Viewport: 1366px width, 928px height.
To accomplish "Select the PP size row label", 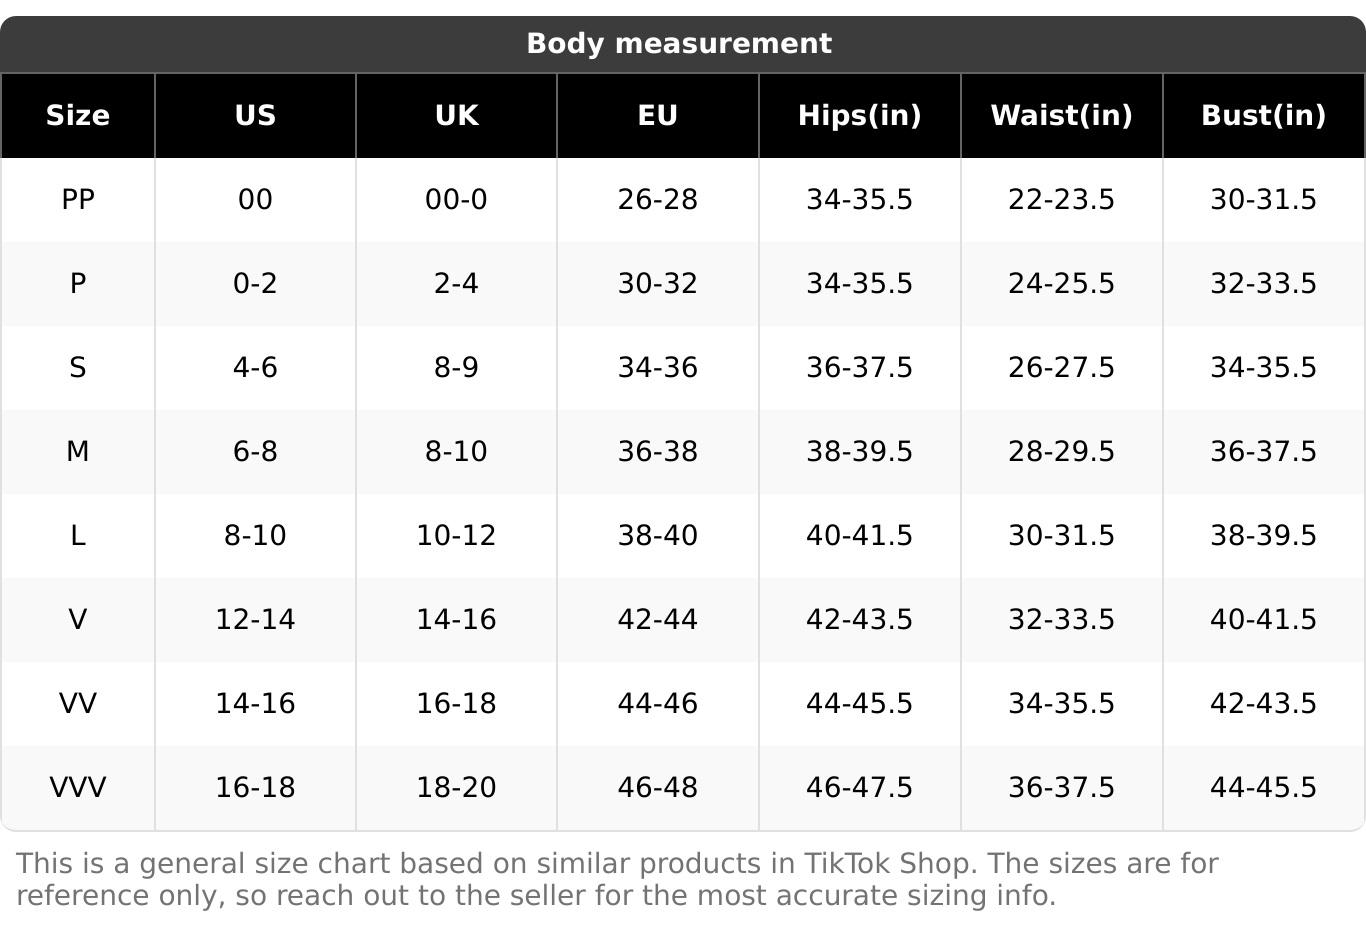I will coord(78,200).
